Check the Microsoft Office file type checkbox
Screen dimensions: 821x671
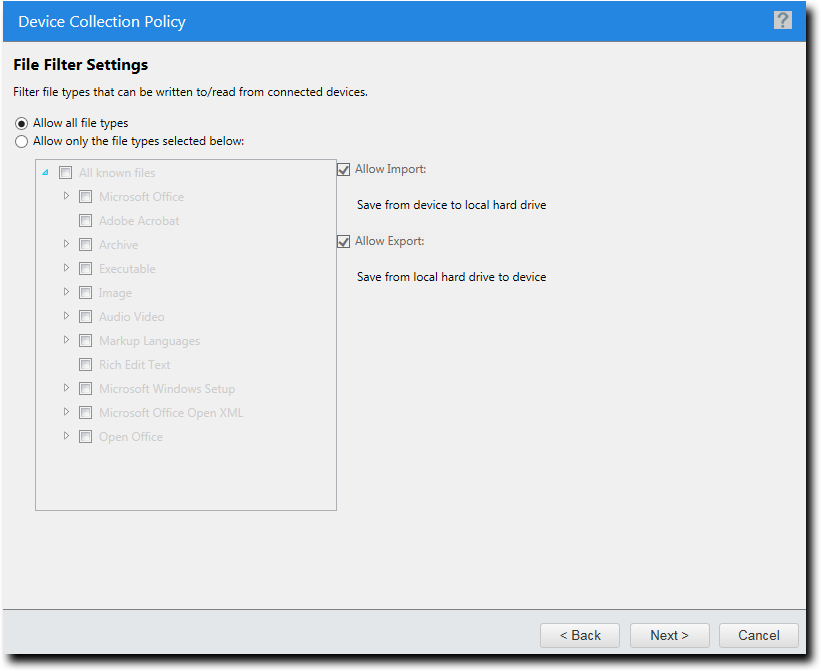click(85, 196)
